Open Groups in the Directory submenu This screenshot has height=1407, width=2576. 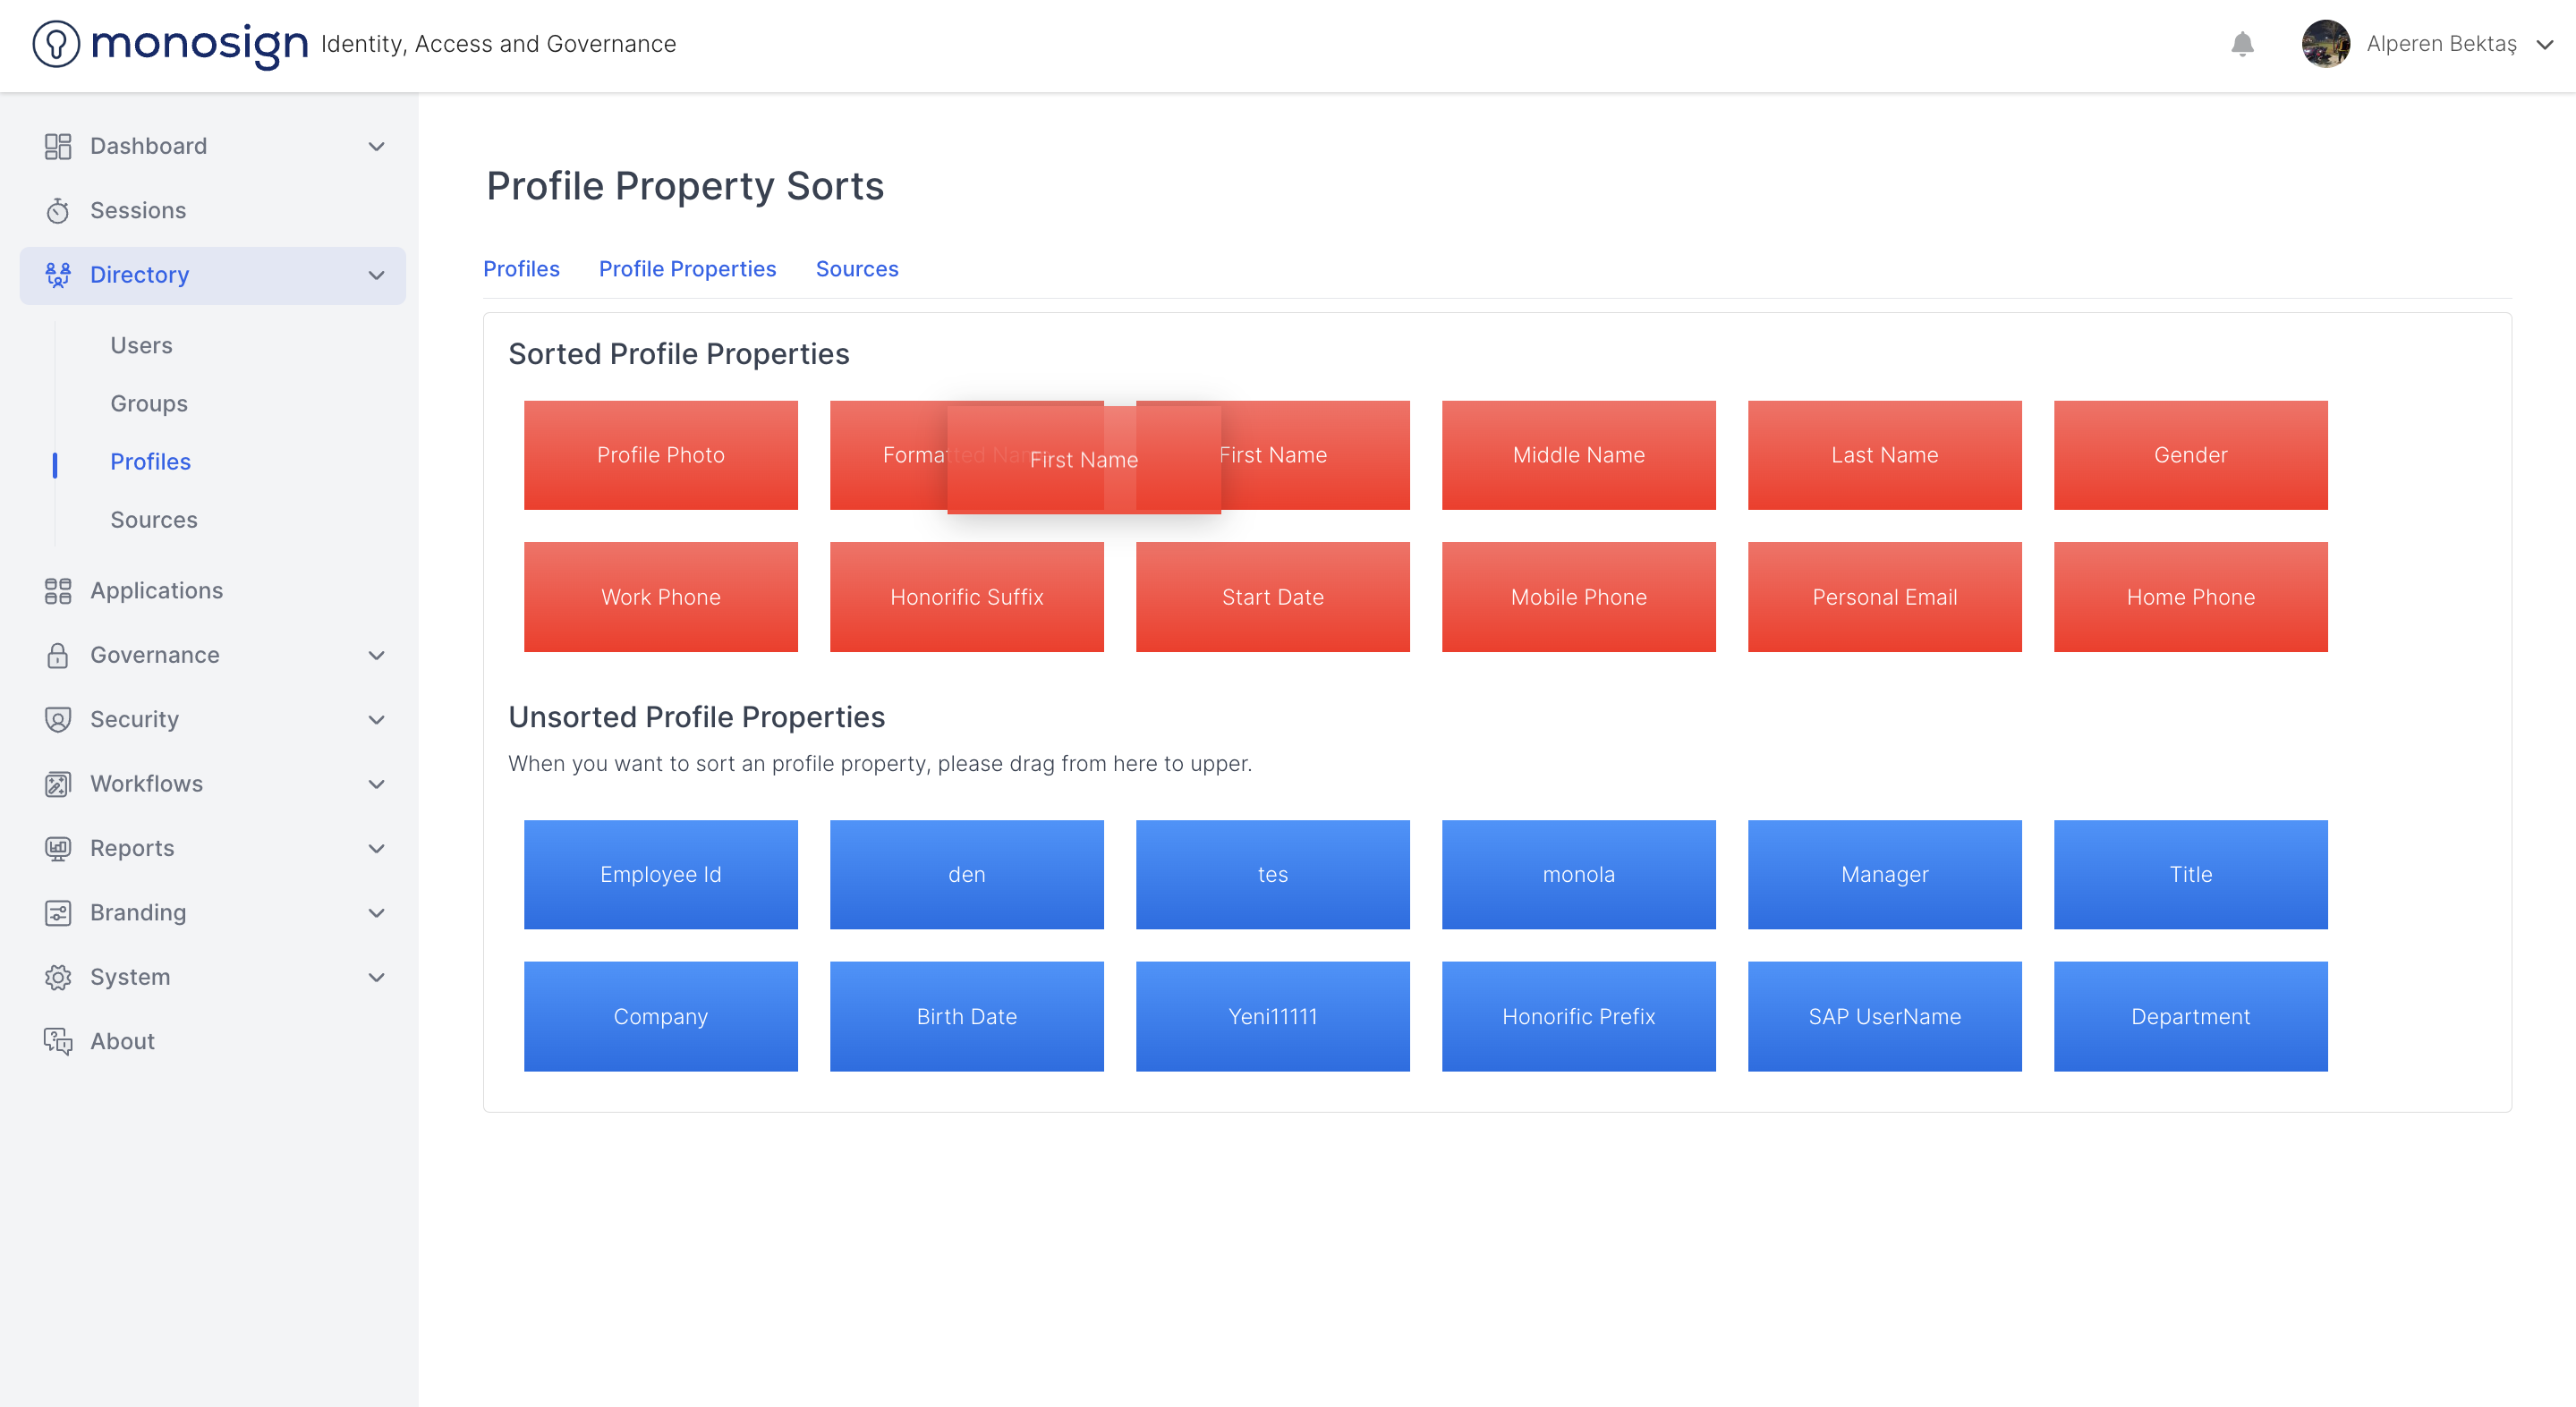click(x=149, y=403)
